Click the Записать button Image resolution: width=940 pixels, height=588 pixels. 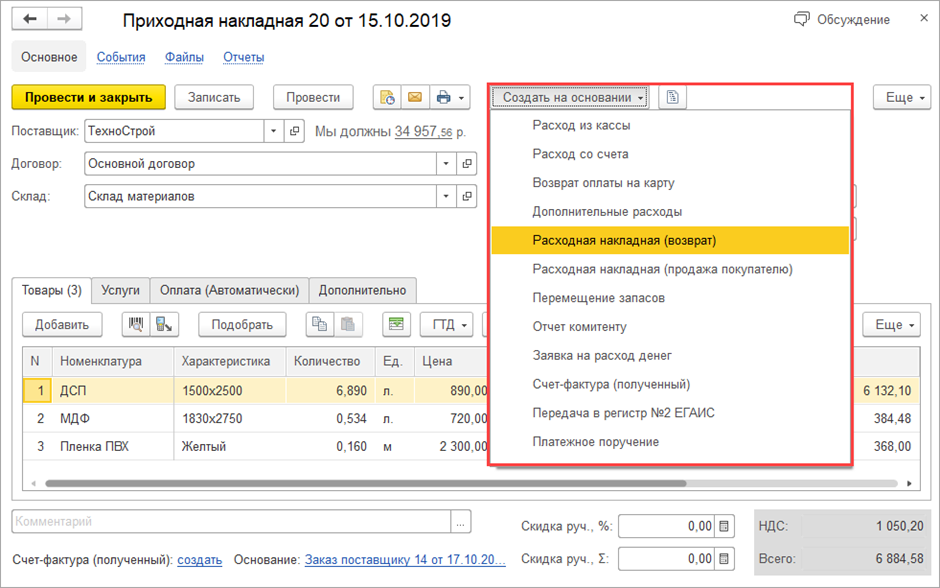(x=214, y=97)
